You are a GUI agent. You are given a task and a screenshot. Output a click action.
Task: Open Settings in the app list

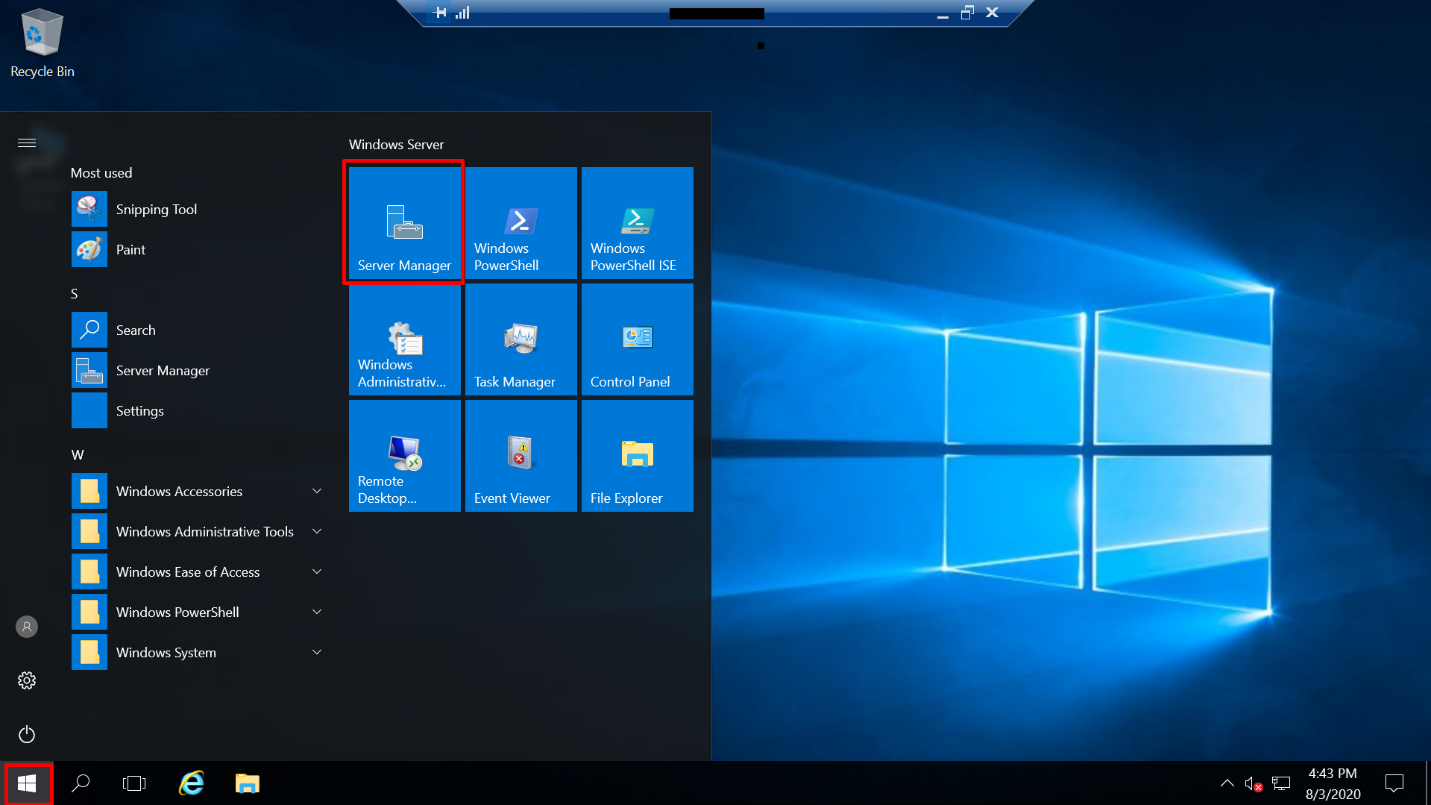tap(199, 411)
